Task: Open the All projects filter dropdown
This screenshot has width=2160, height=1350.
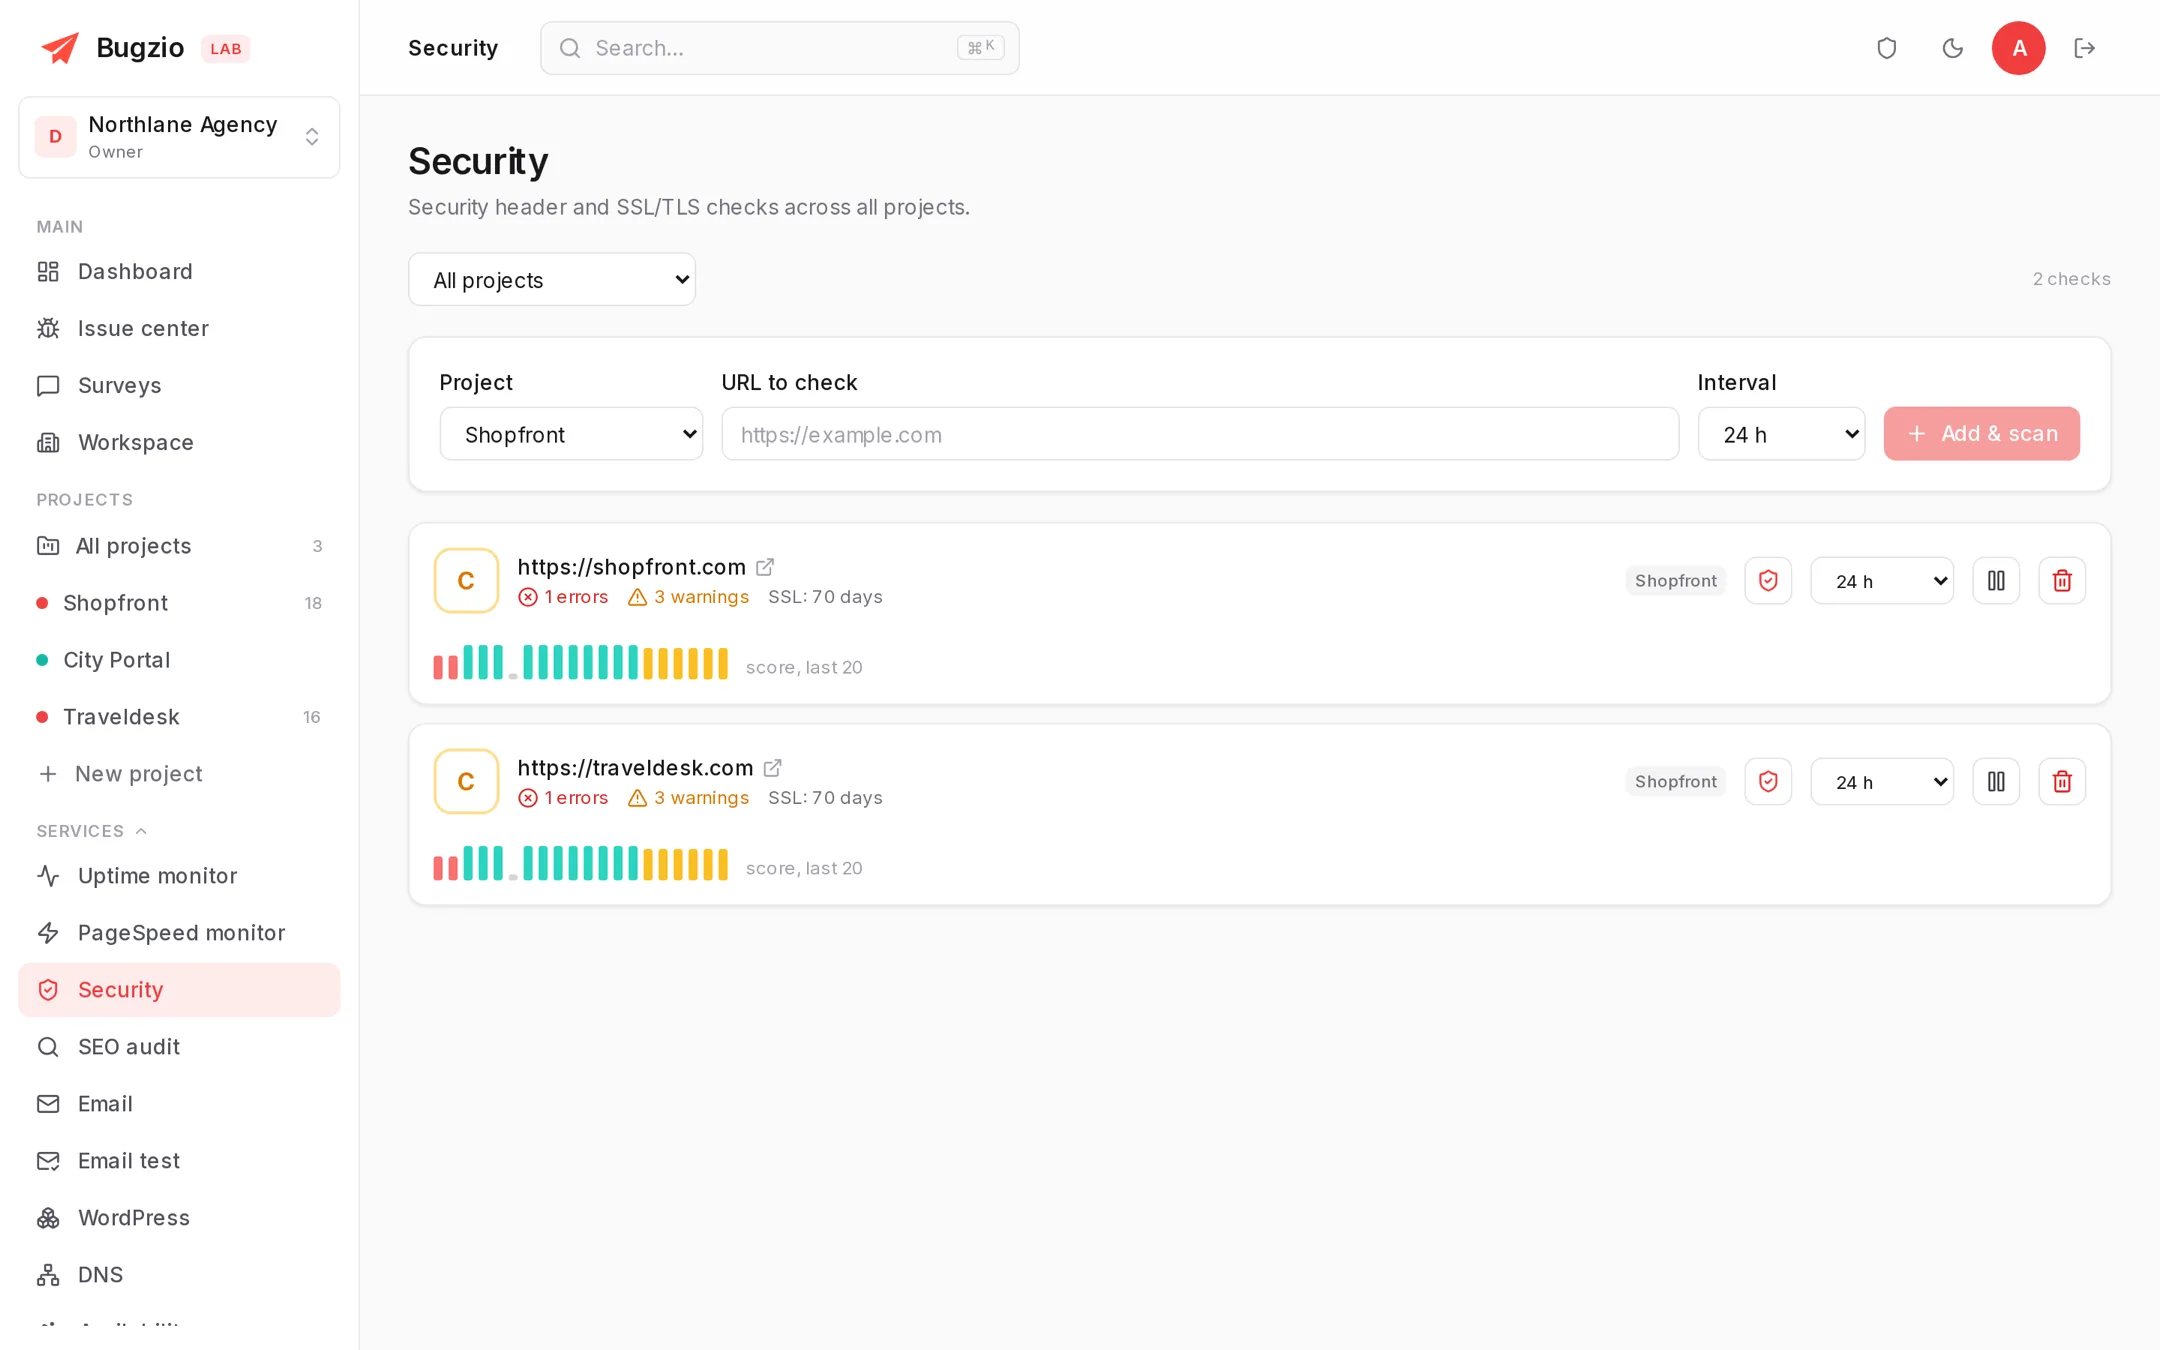Action: (x=552, y=280)
